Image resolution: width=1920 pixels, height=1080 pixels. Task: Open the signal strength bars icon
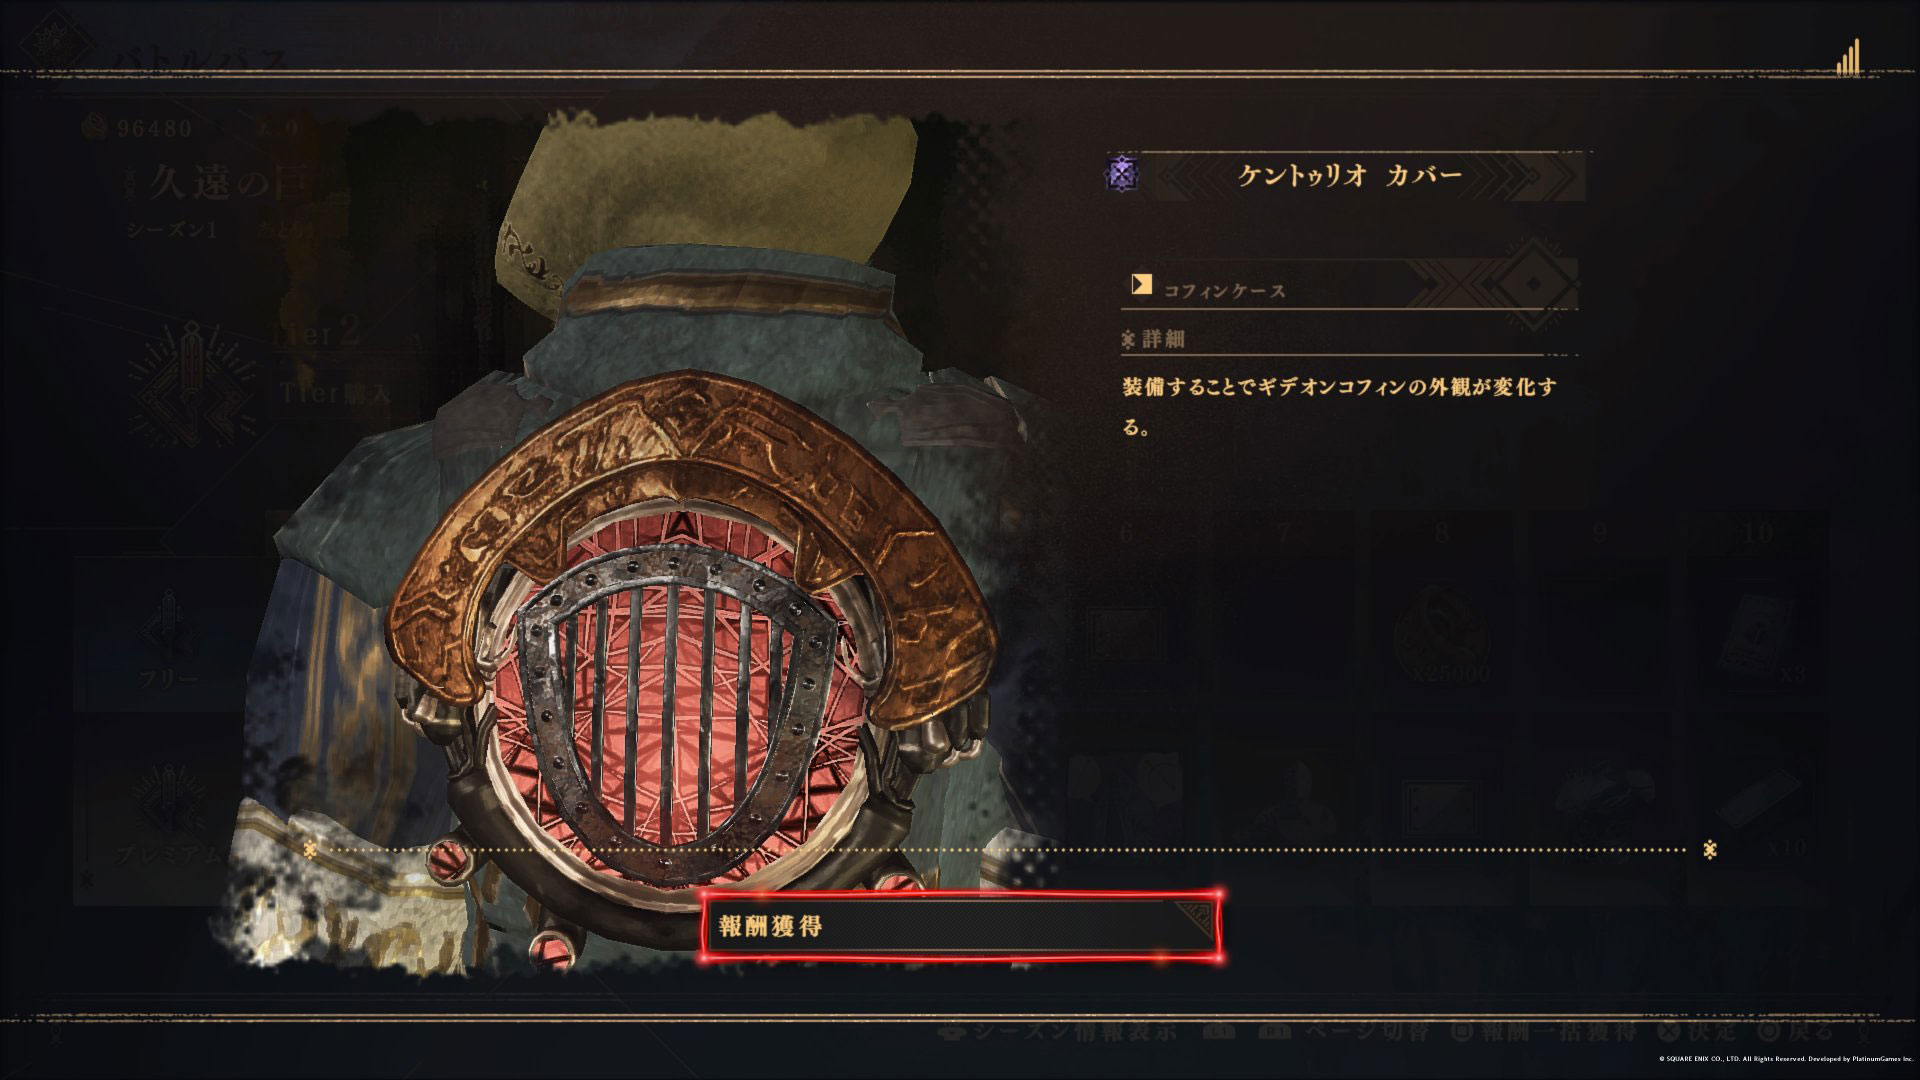(1848, 58)
